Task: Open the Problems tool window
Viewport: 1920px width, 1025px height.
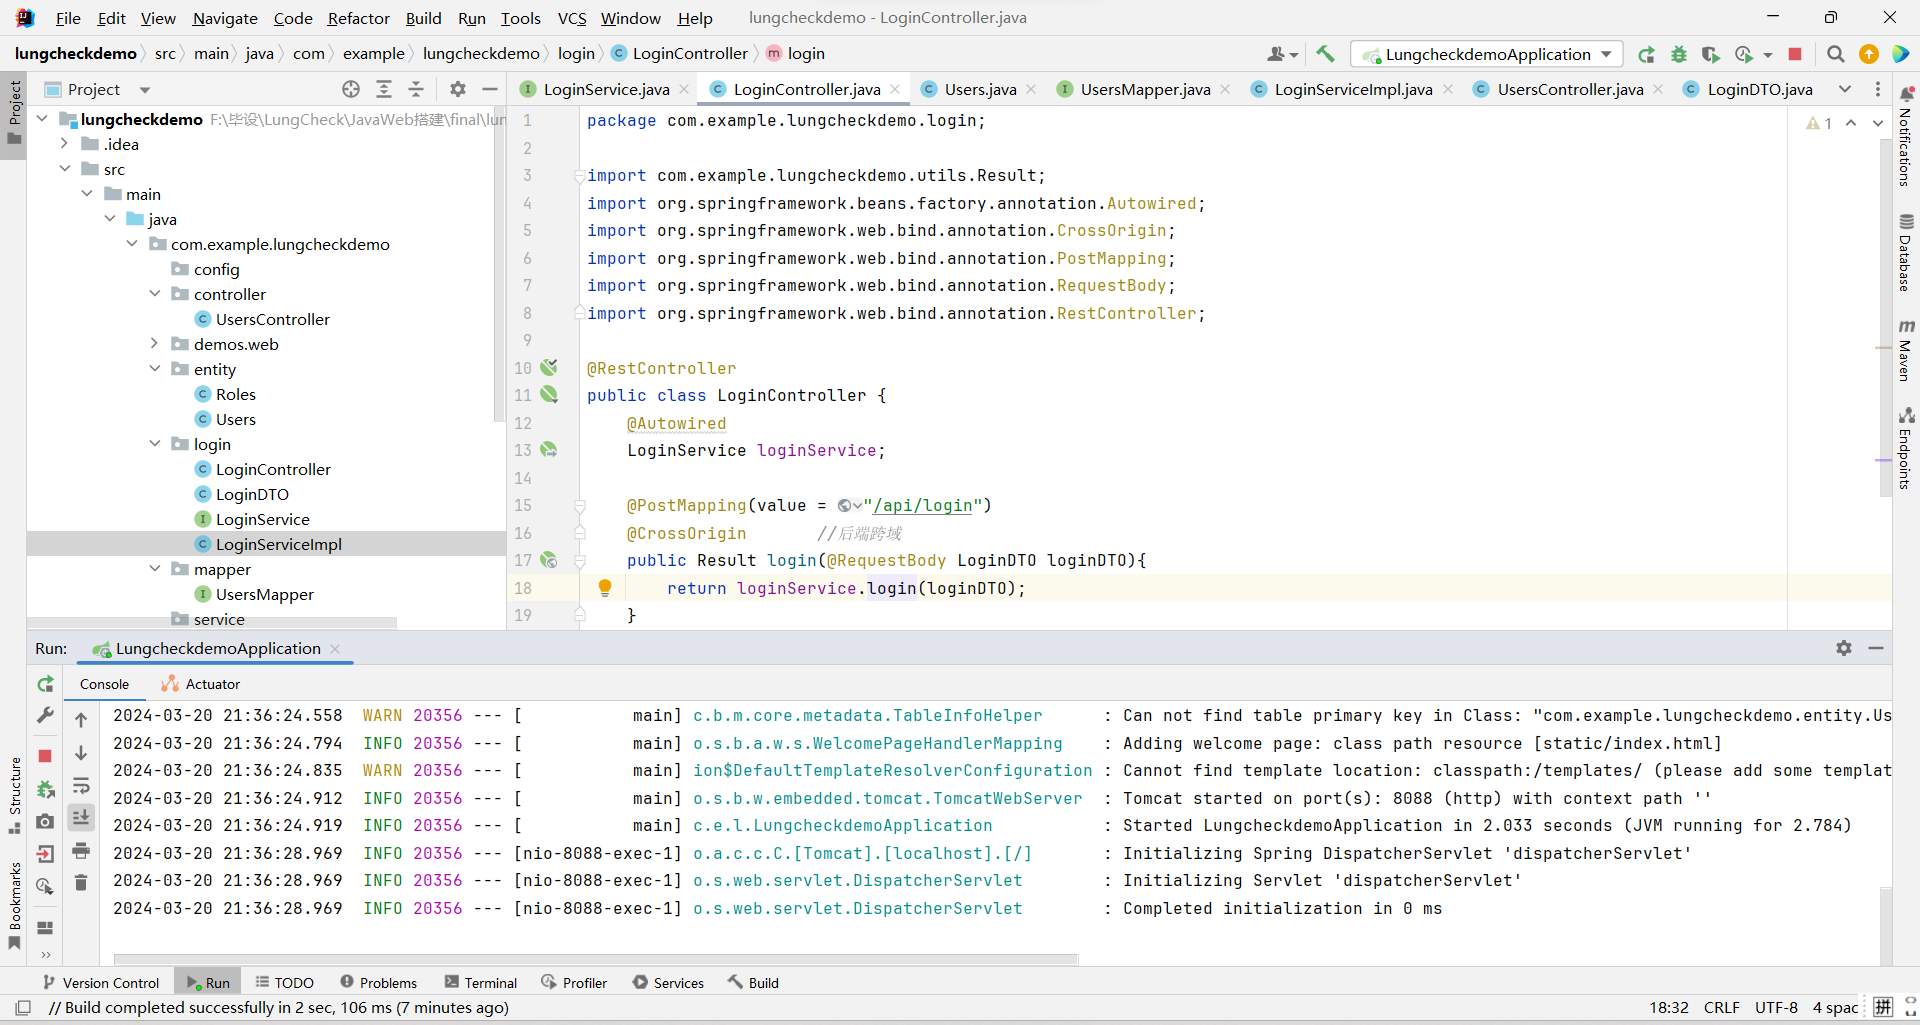Action: coord(379,983)
